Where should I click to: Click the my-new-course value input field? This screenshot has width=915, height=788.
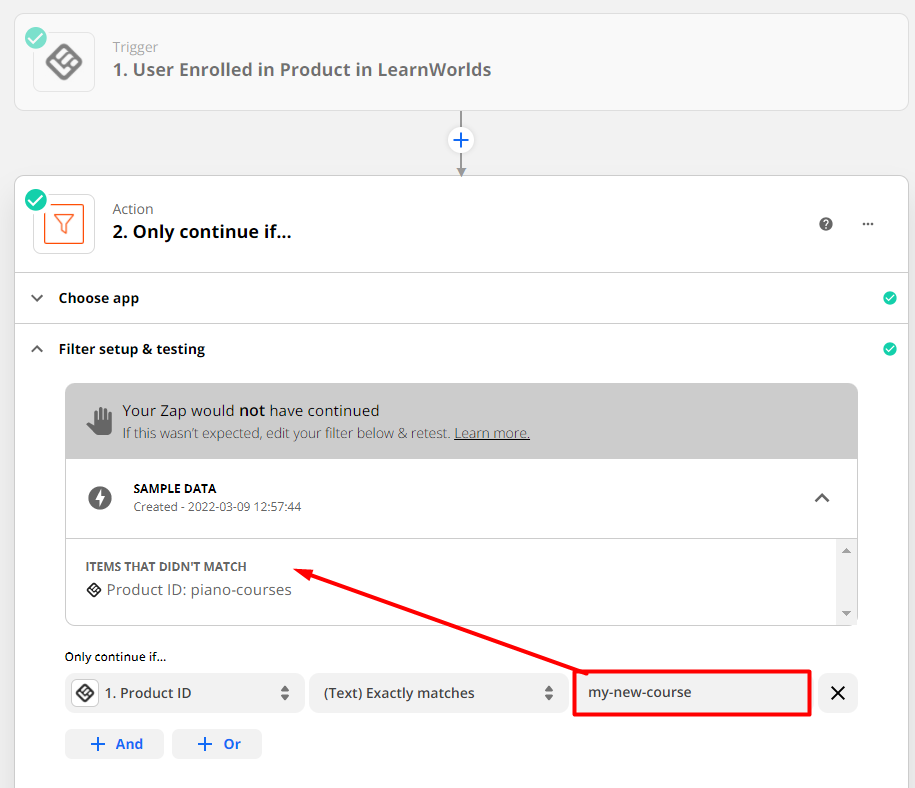click(692, 693)
